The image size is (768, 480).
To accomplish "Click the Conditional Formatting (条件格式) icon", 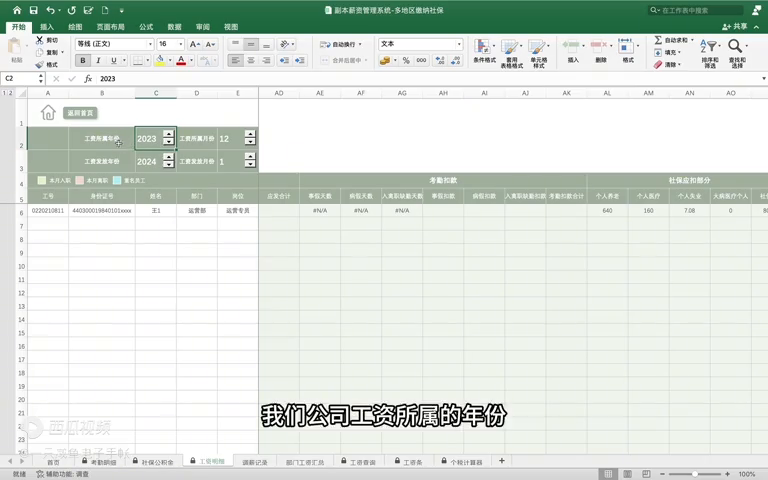I will click(484, 49).
